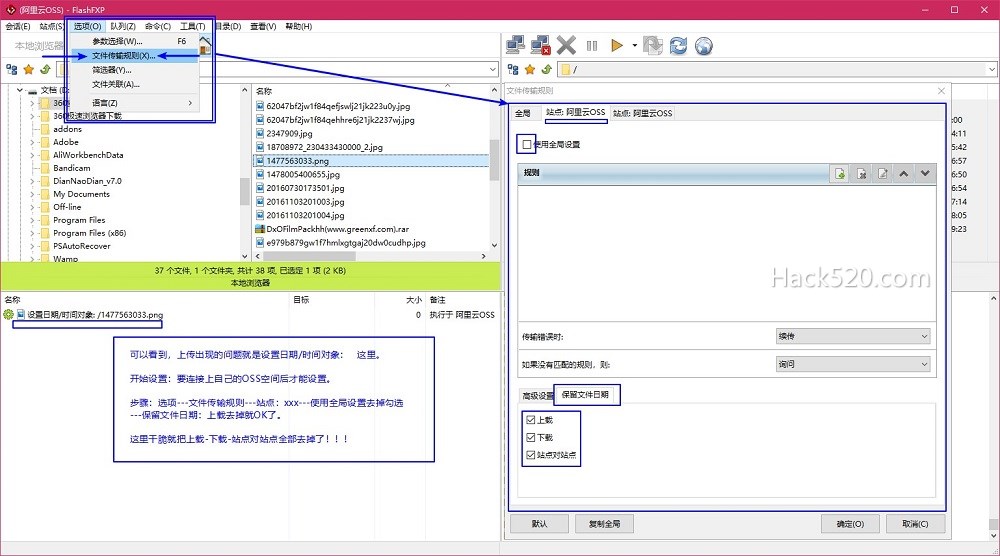1000x556 pixels.
Task: Collapse the 文档 drive node
Action: tap(20, 91)
